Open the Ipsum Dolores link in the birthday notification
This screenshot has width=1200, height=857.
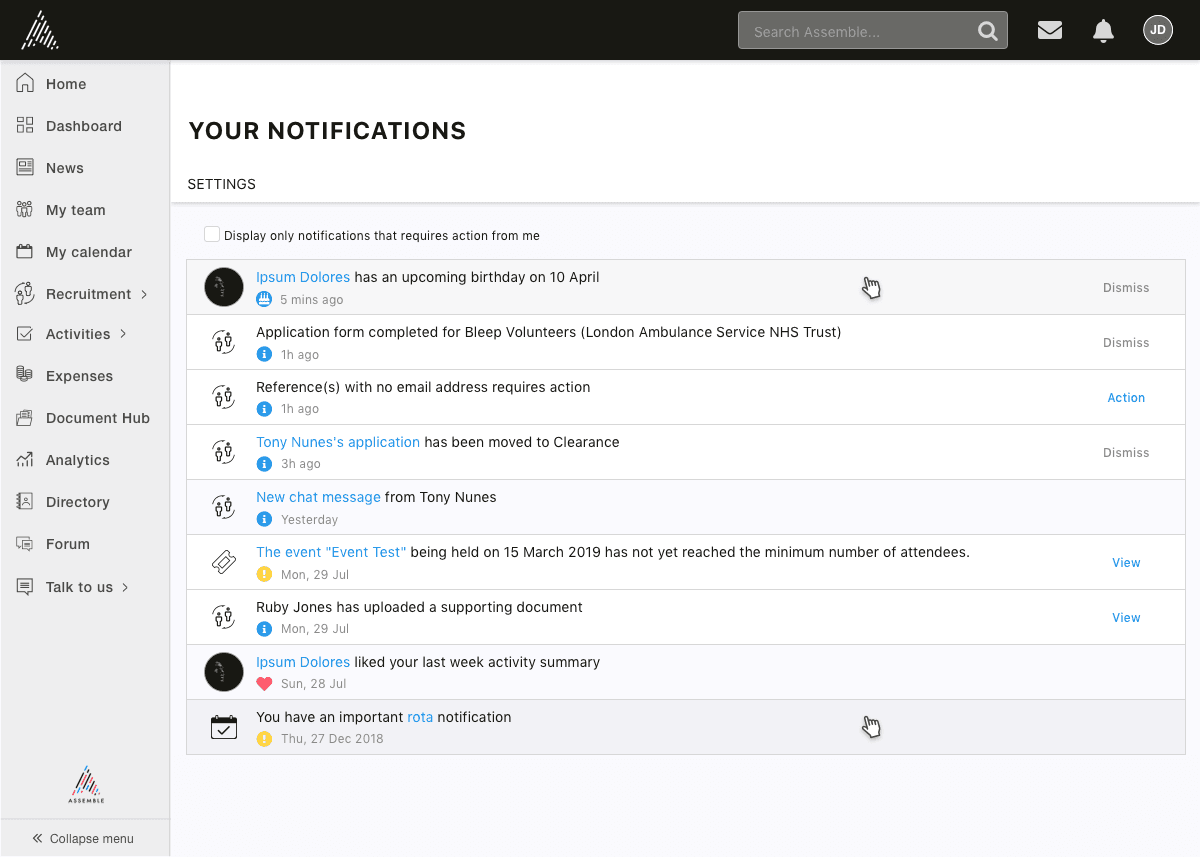tap(303, 277)
